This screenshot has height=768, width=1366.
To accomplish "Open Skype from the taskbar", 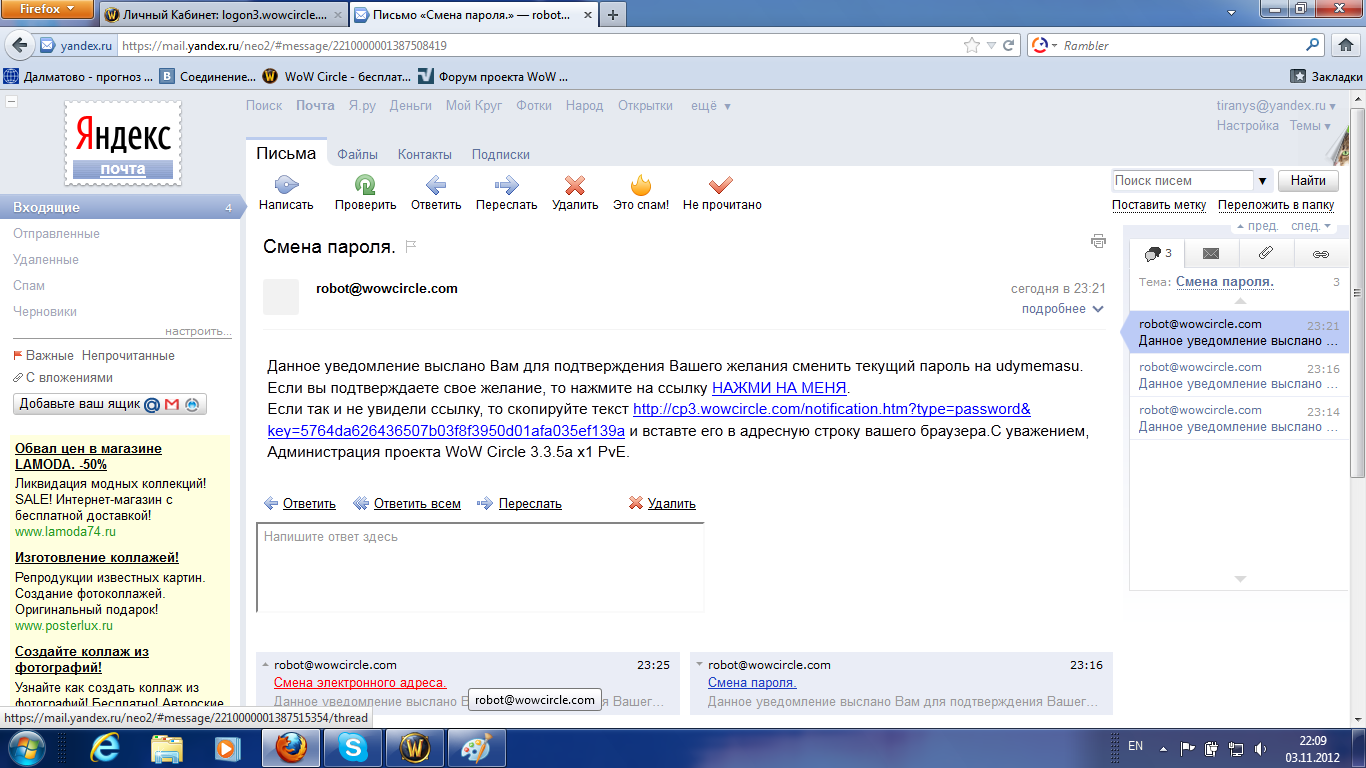I will [352, 747].
